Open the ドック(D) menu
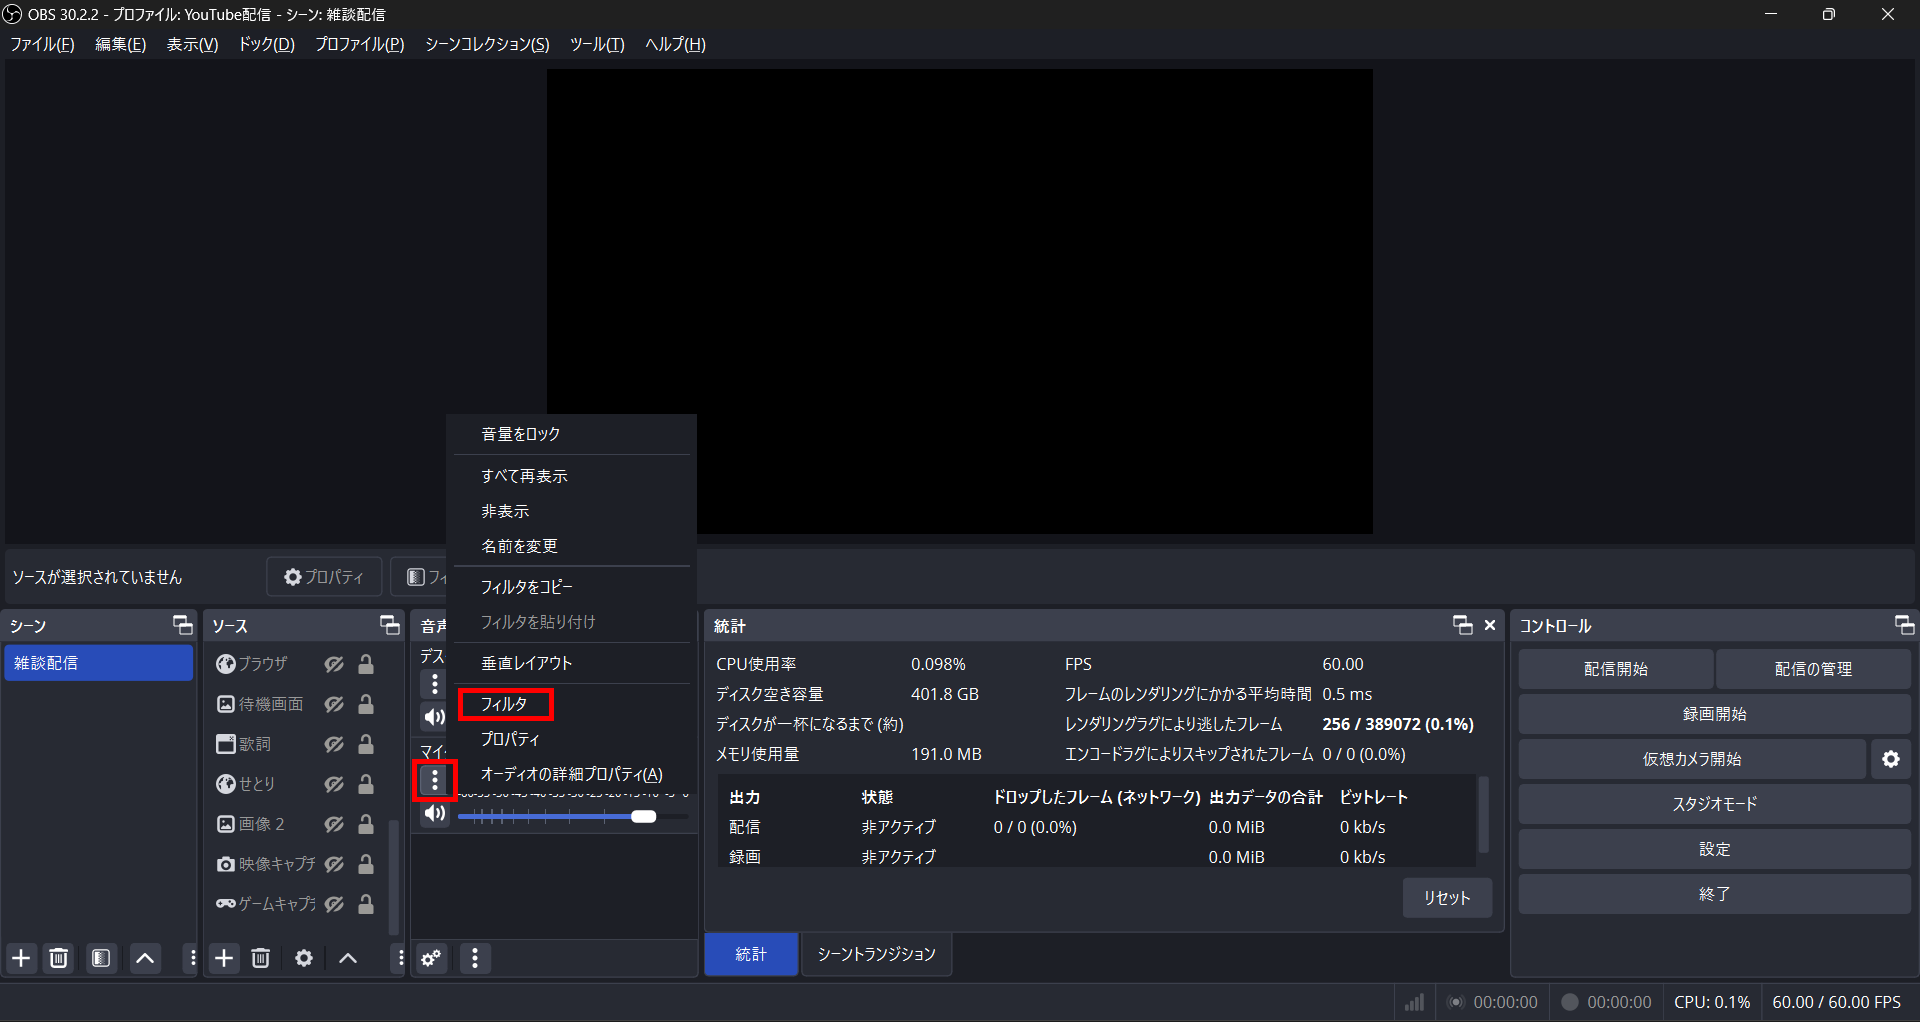This screenshot has height=1022, width=1920. point(266,44)
